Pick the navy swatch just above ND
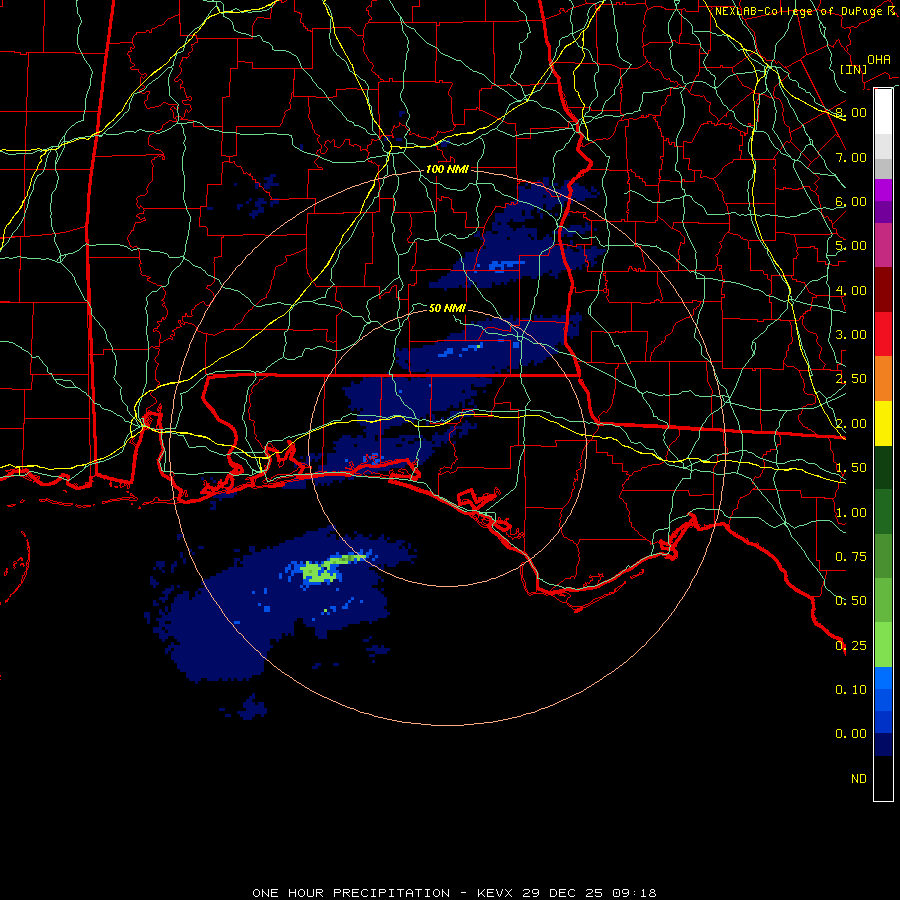The image size is (900, 900). pos(883,745)
